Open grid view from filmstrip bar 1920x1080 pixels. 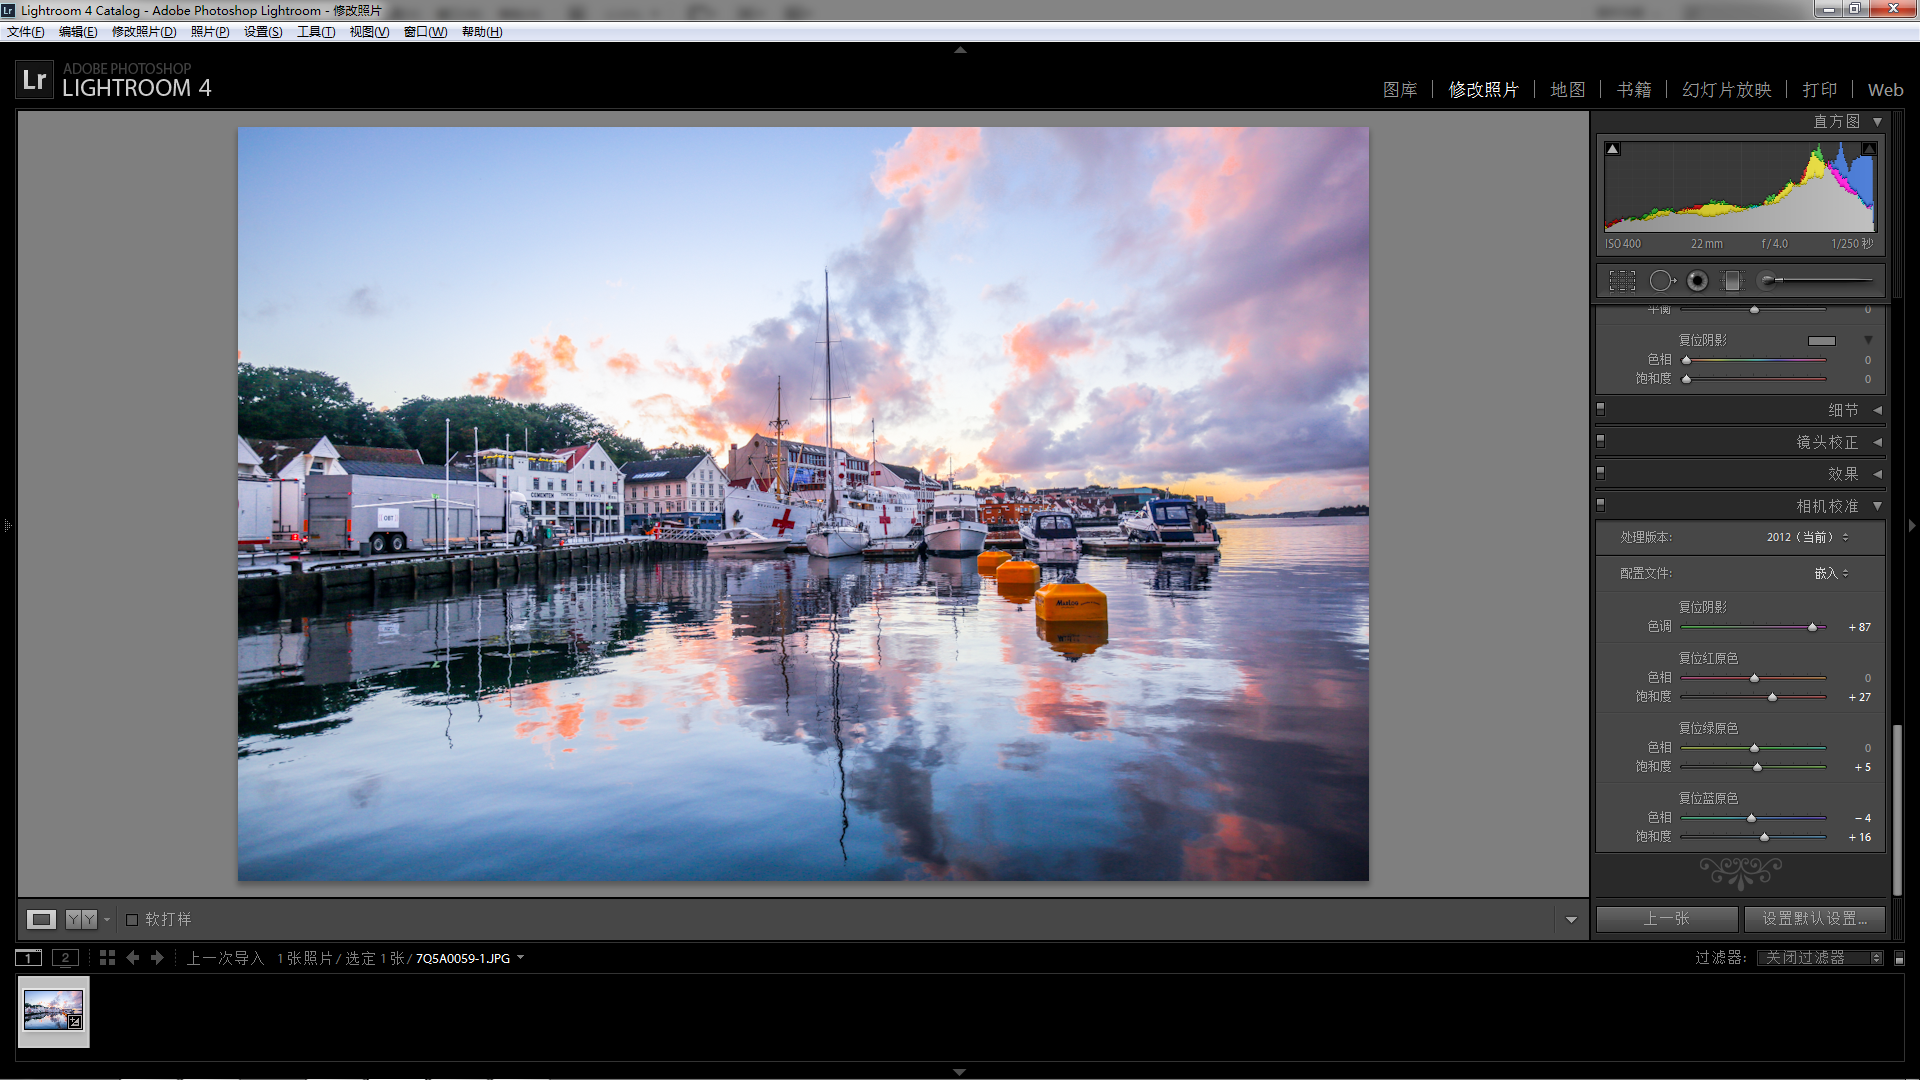tap(108, 958)
